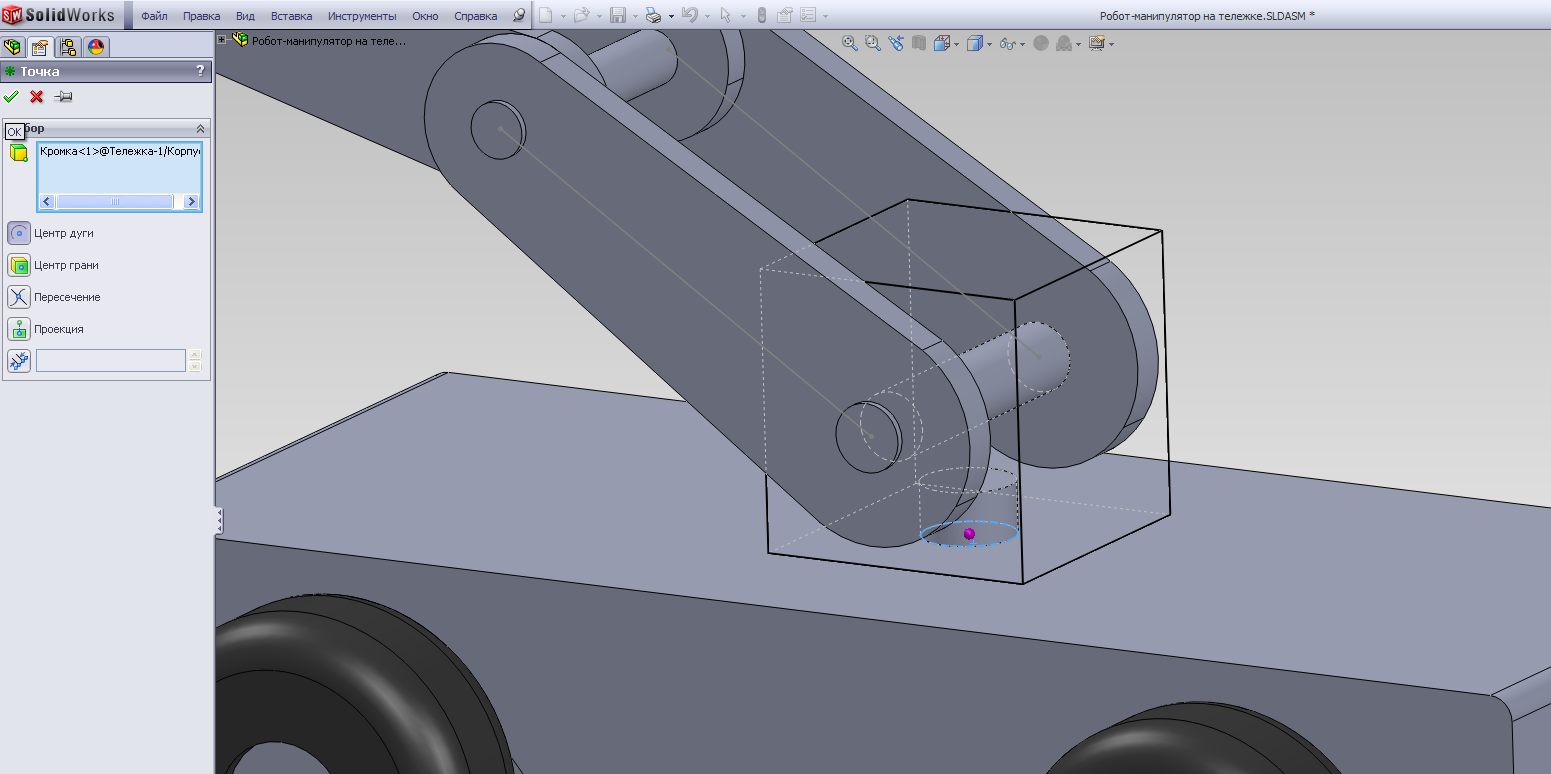Image resolution: width=1551 pixels, height=774 pixels.
Task: Pin the Точка property panel open
Action: 63,97
